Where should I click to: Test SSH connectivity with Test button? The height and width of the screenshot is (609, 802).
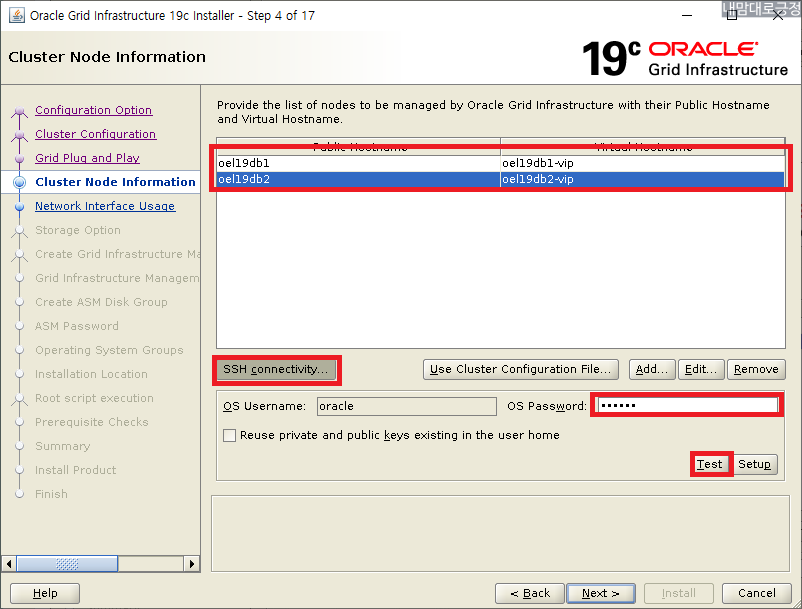pos(709,464)
